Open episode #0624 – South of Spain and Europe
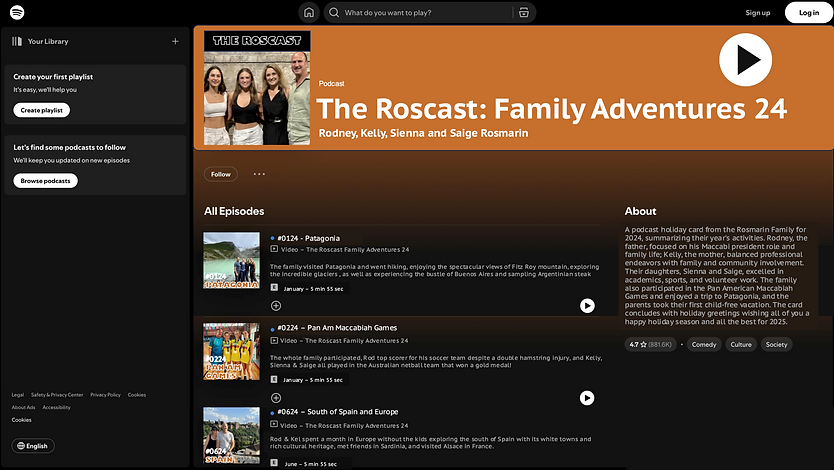 [338, 412]
